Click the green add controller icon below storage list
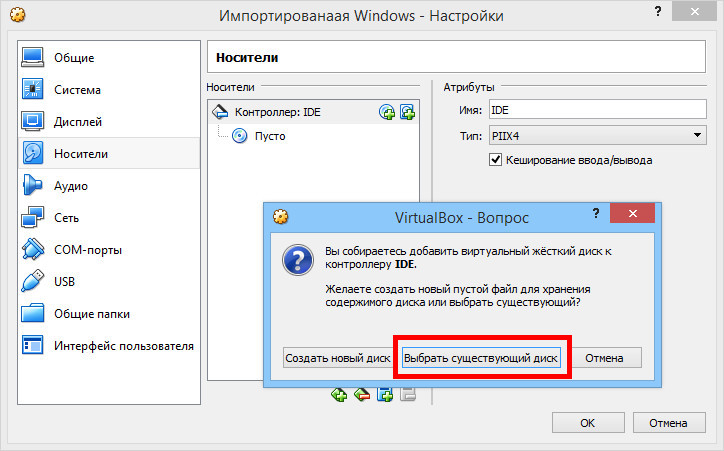 click(339, 395)
